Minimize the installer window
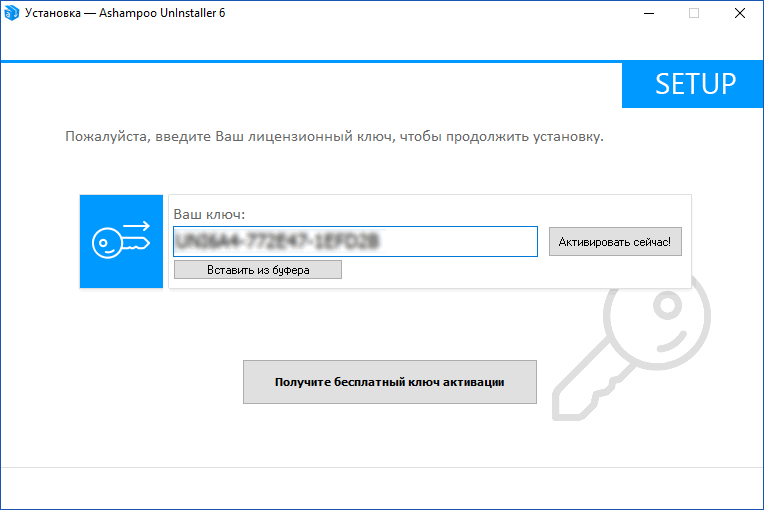This screenshot has height=510, width=764. coord(649,13)
